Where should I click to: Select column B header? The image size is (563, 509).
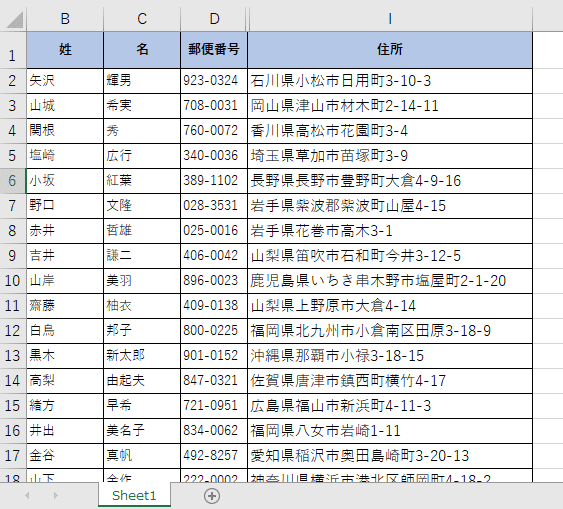pos(65,19)
